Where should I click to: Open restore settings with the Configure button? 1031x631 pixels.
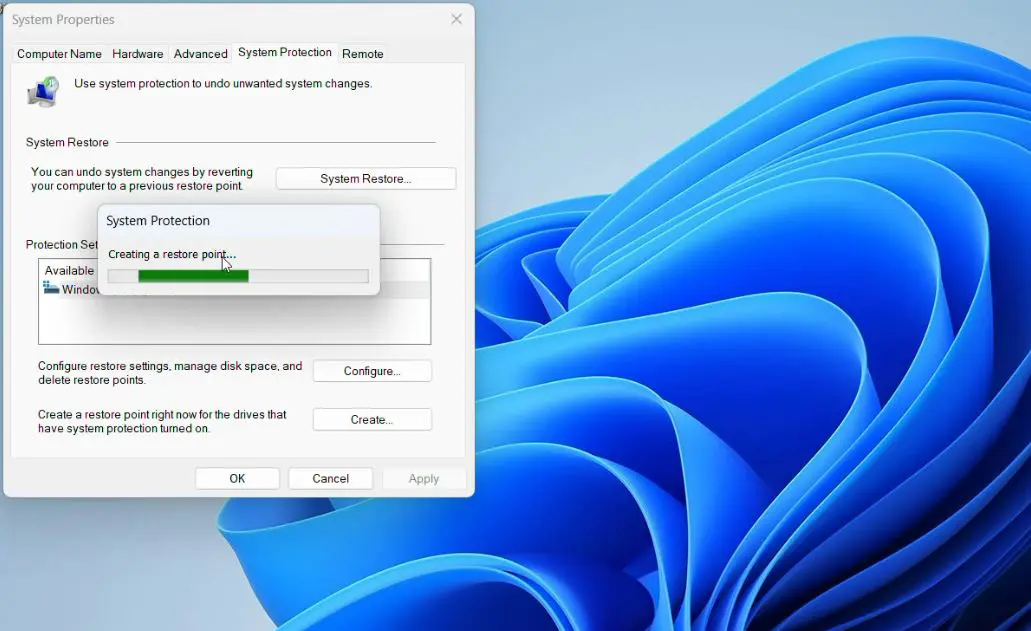(371, 370)
